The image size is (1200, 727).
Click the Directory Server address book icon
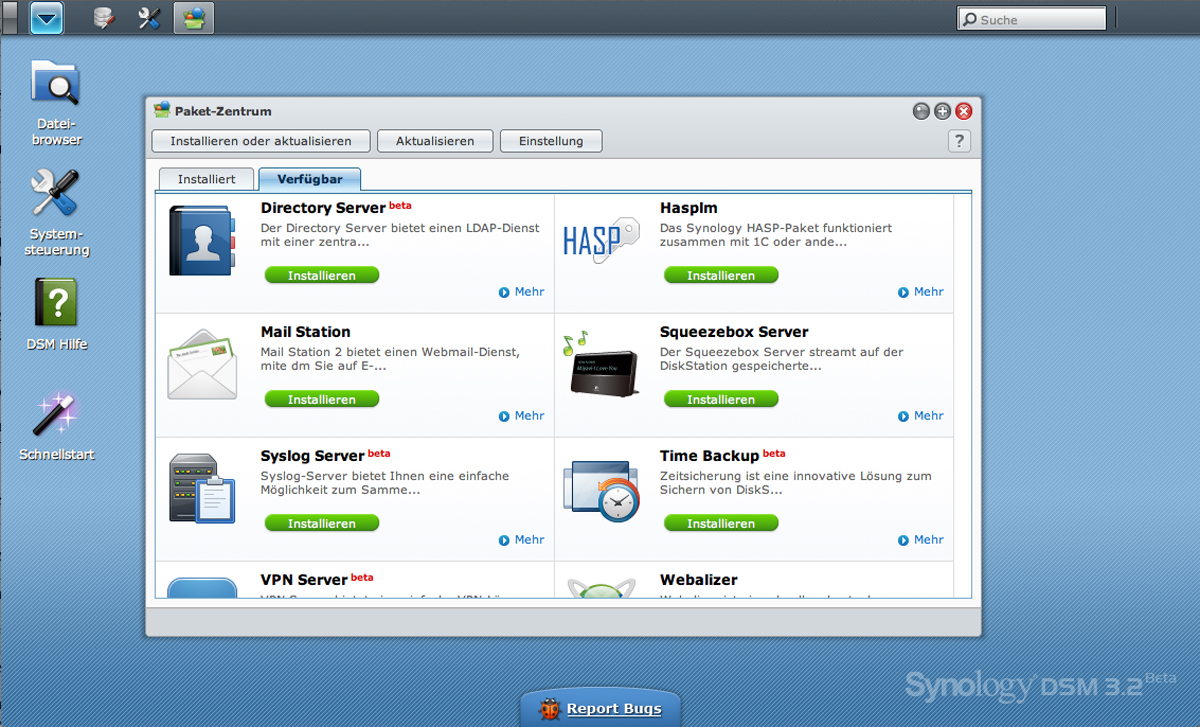pos(202,240)
